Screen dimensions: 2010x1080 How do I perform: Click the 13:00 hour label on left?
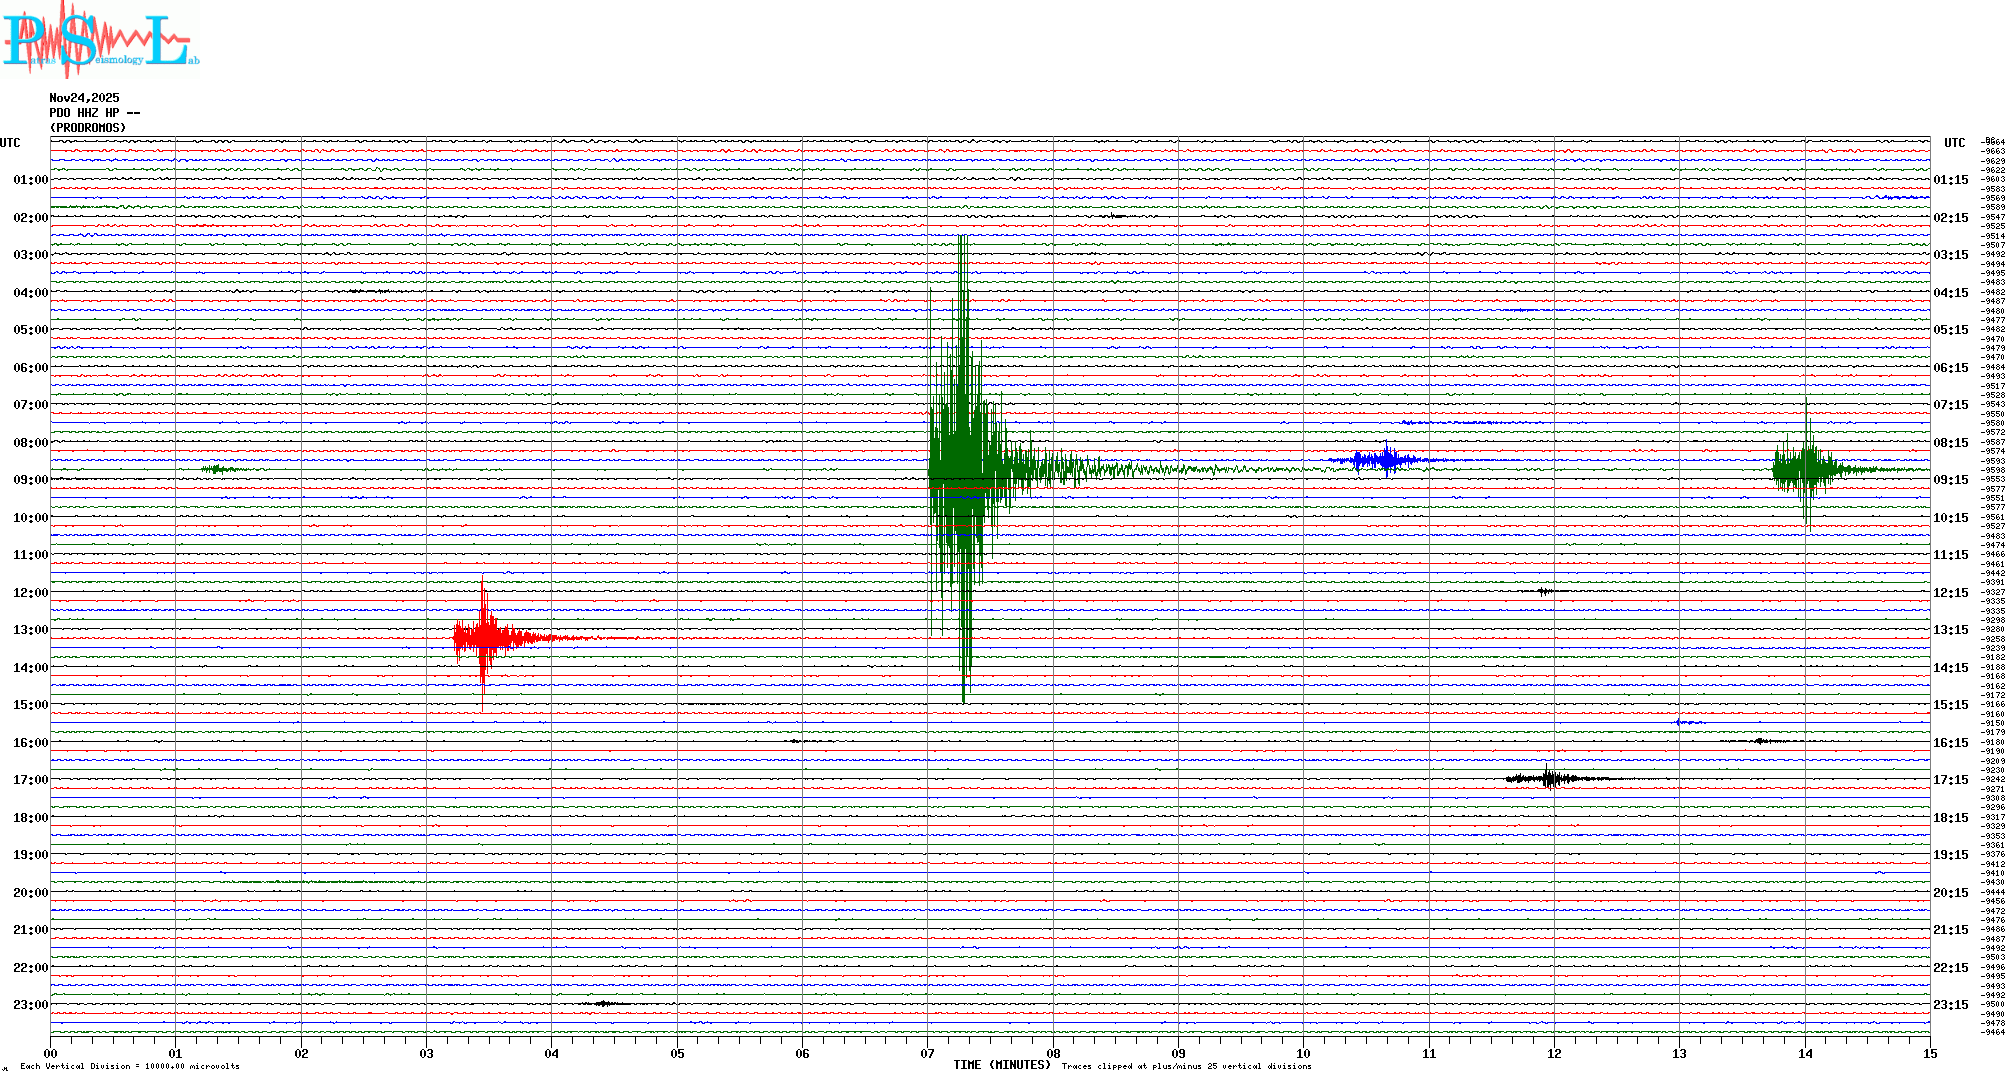30,630
